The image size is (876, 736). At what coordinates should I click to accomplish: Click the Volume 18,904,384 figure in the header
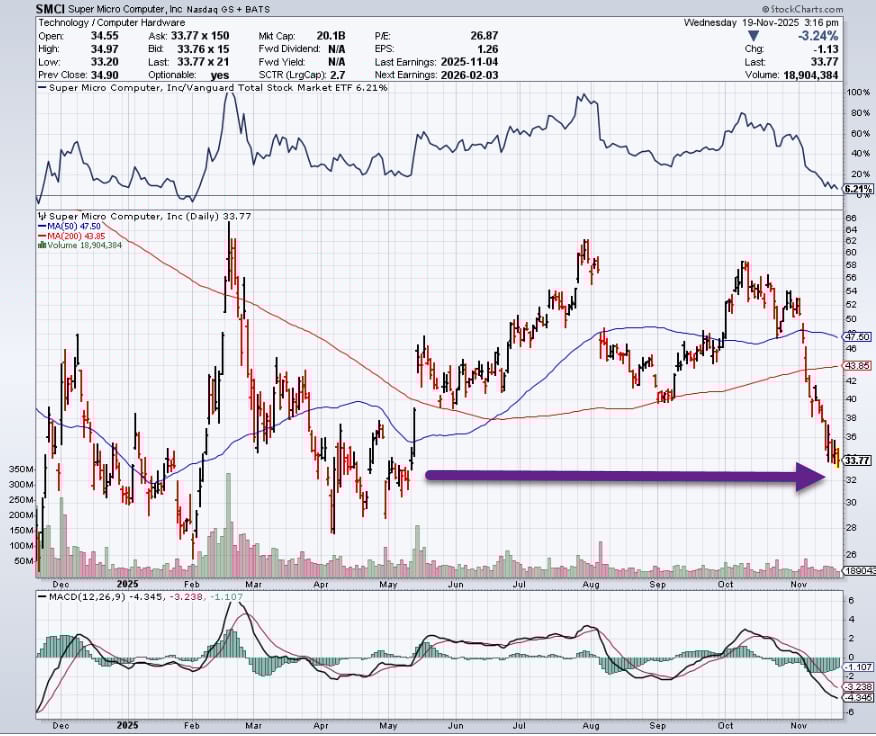(811, 75)
